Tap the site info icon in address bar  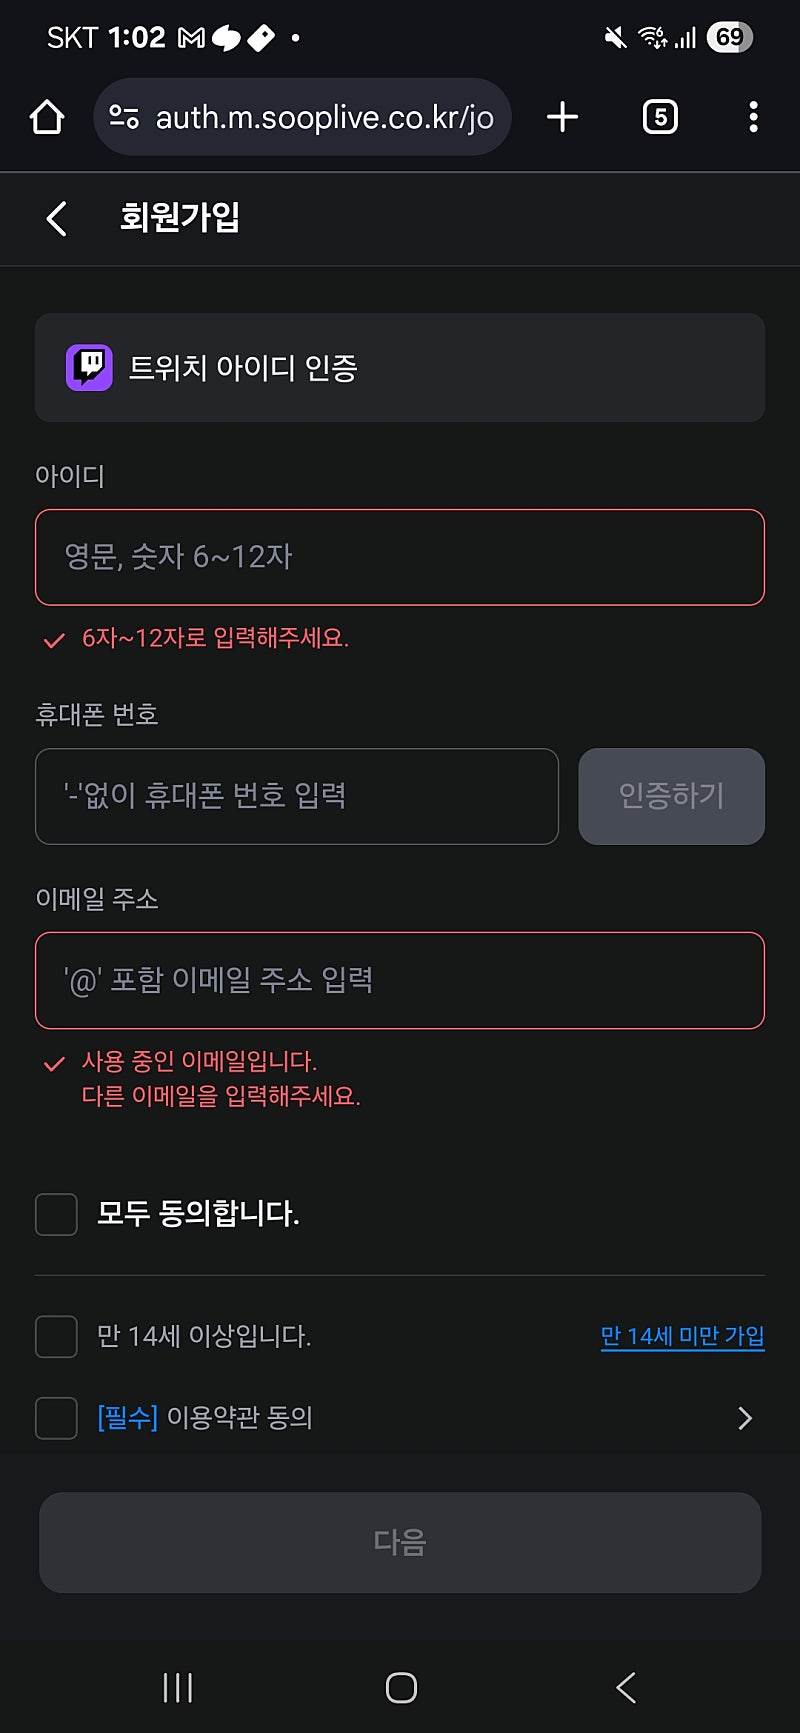point(124,117)
